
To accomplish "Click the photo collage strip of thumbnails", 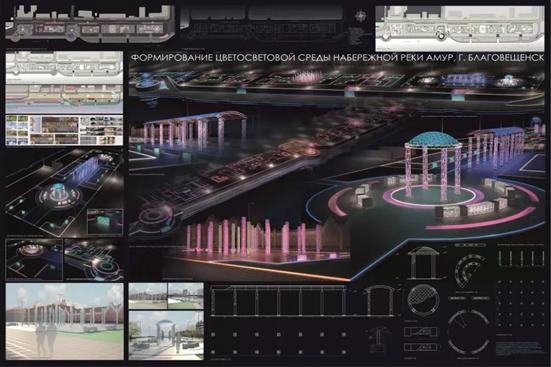I will pyautogui.click(x=64, y=130).
